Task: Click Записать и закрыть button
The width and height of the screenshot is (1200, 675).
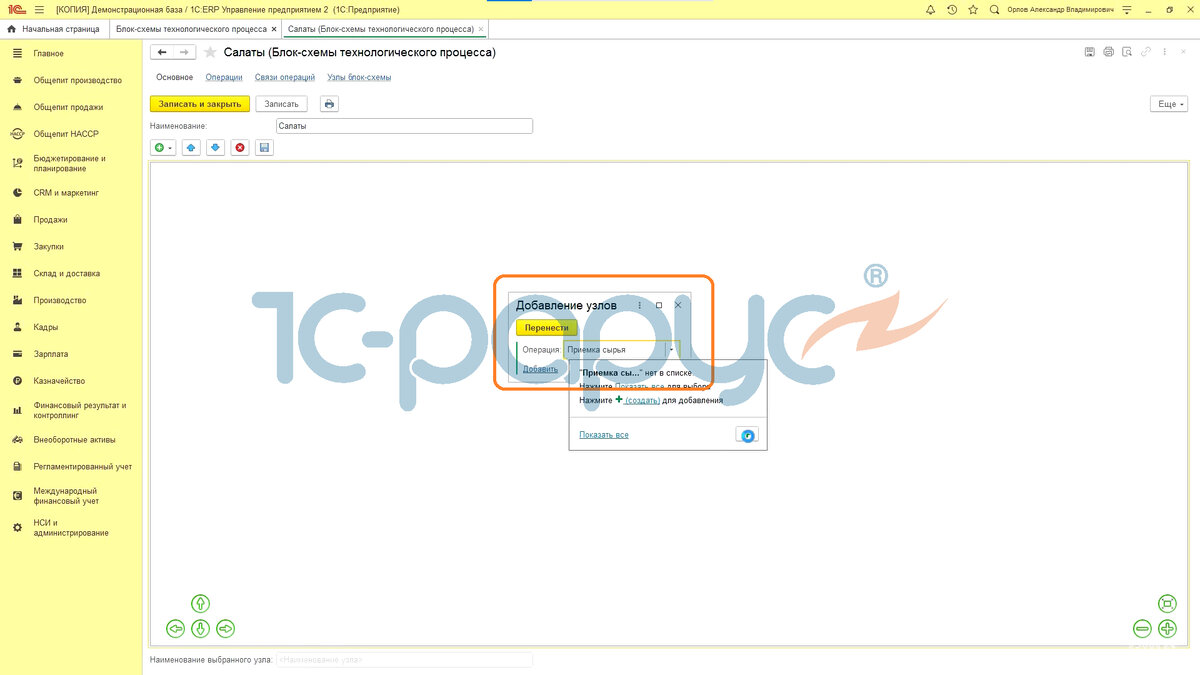Action: (200, 103)
